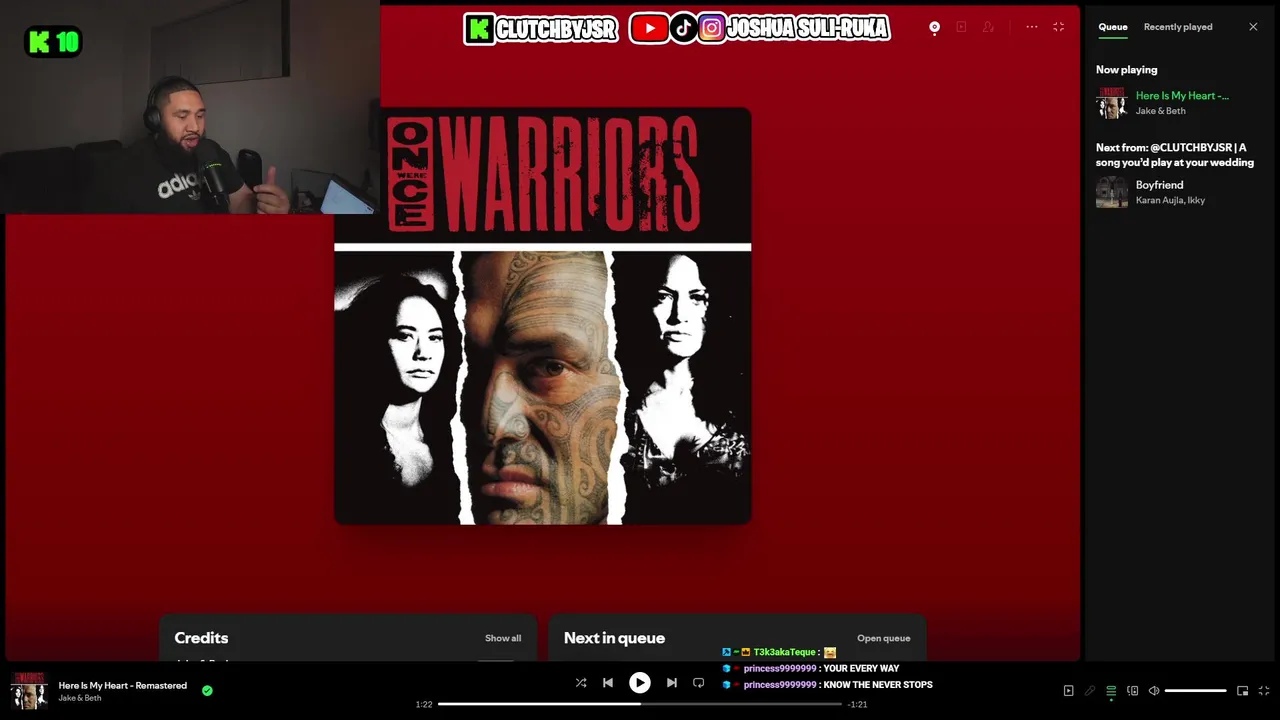The width and height of the screenshot is (1280, 720).
Task: Click the Instagram logo in the overlay banner
Action: pyautogui.click(x=711, y=29)
